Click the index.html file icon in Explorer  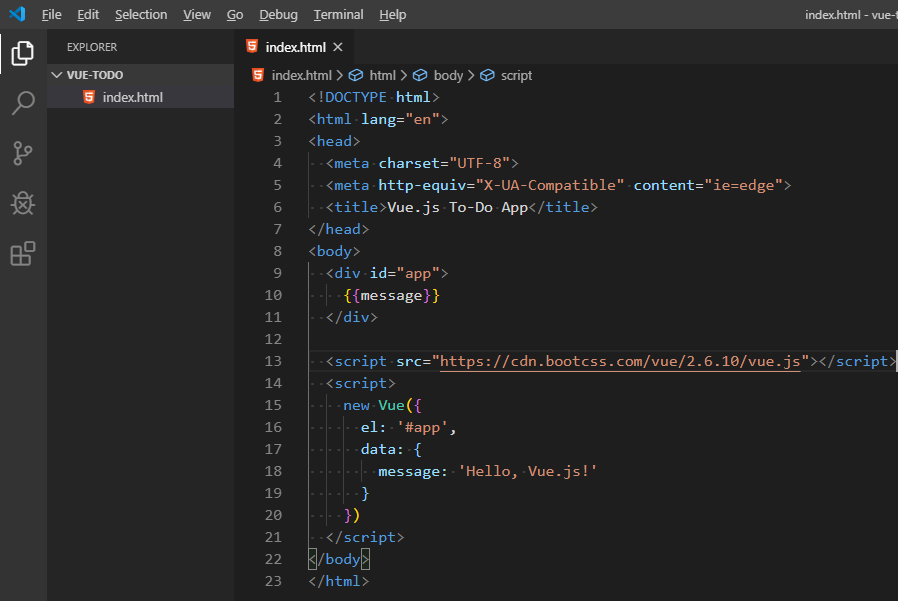click(x=89, y=96)
